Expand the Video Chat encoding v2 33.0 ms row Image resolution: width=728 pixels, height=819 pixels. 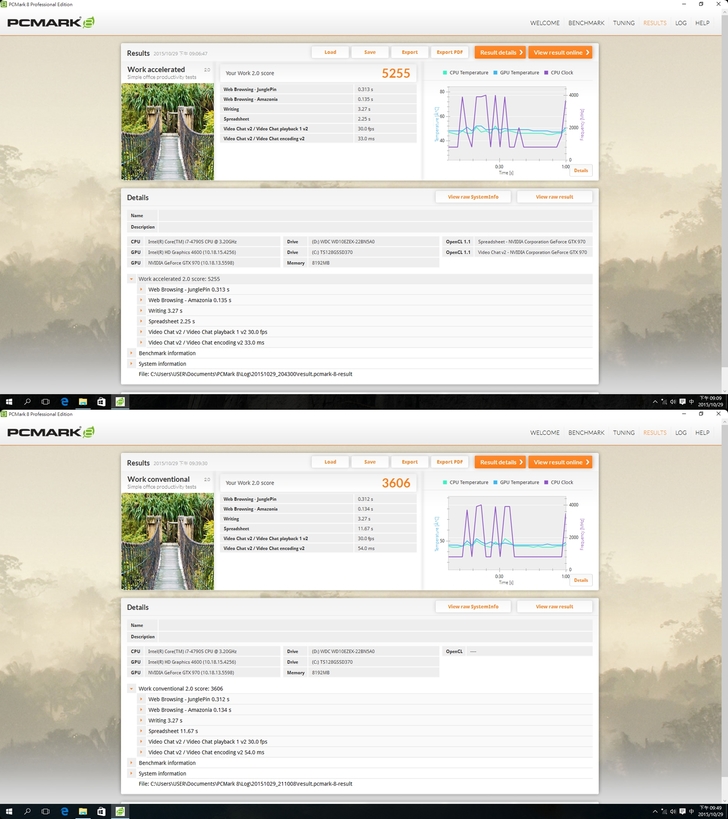point(141,342)
